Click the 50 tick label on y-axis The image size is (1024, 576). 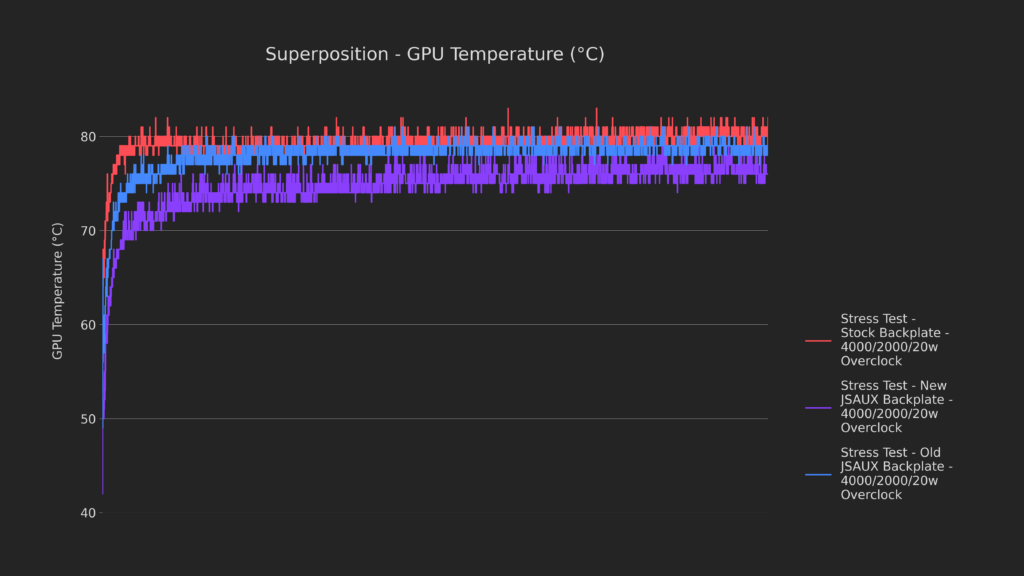click(x=87, y=419)
